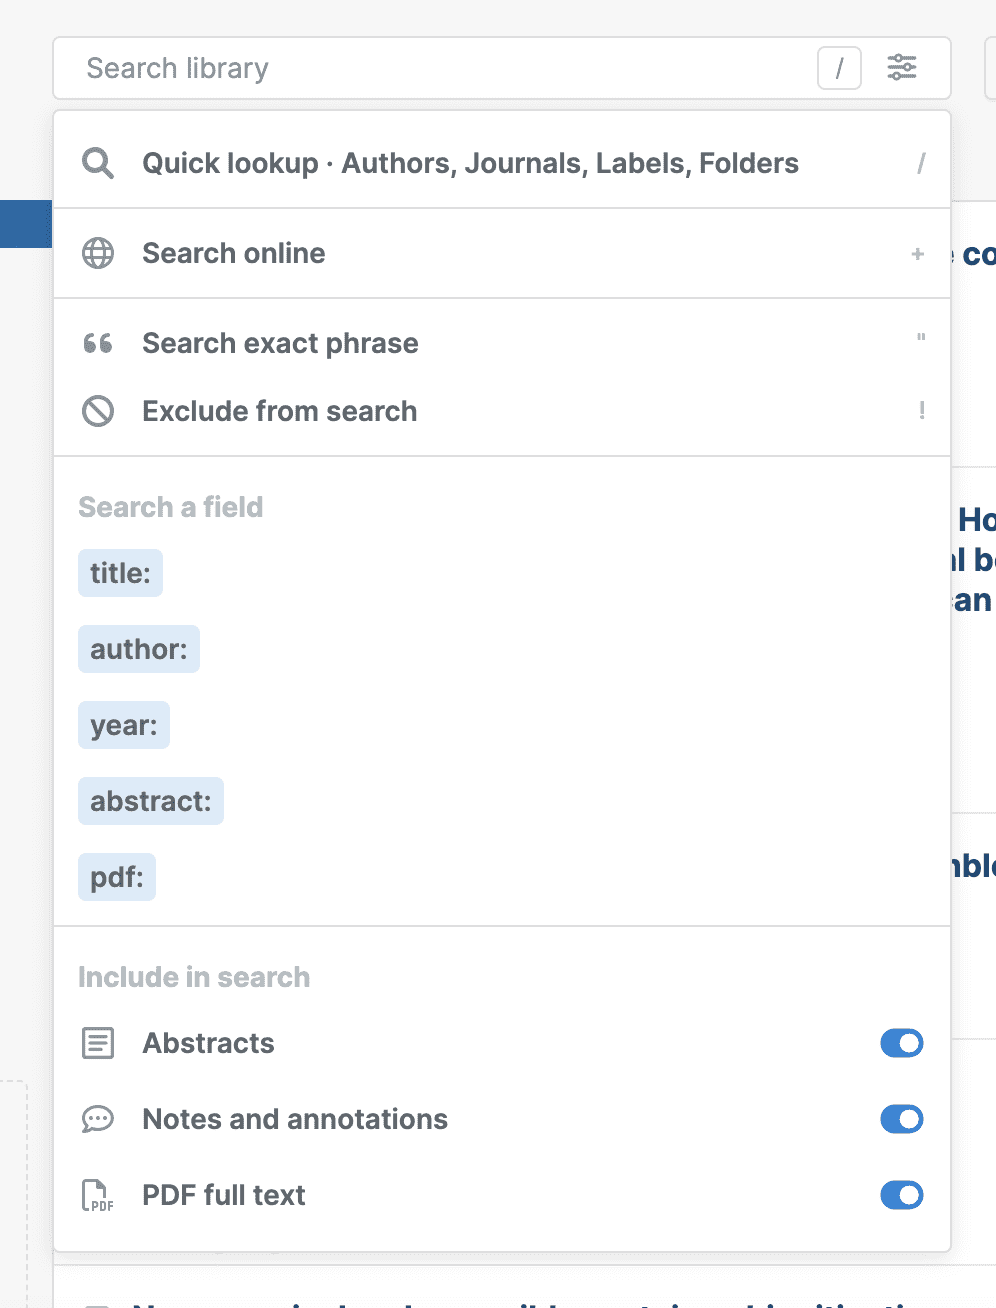The width and height of the screenshot is (996, 1308).
Task: Choose Search exact phrase option
Action: [x=280, y=343]
